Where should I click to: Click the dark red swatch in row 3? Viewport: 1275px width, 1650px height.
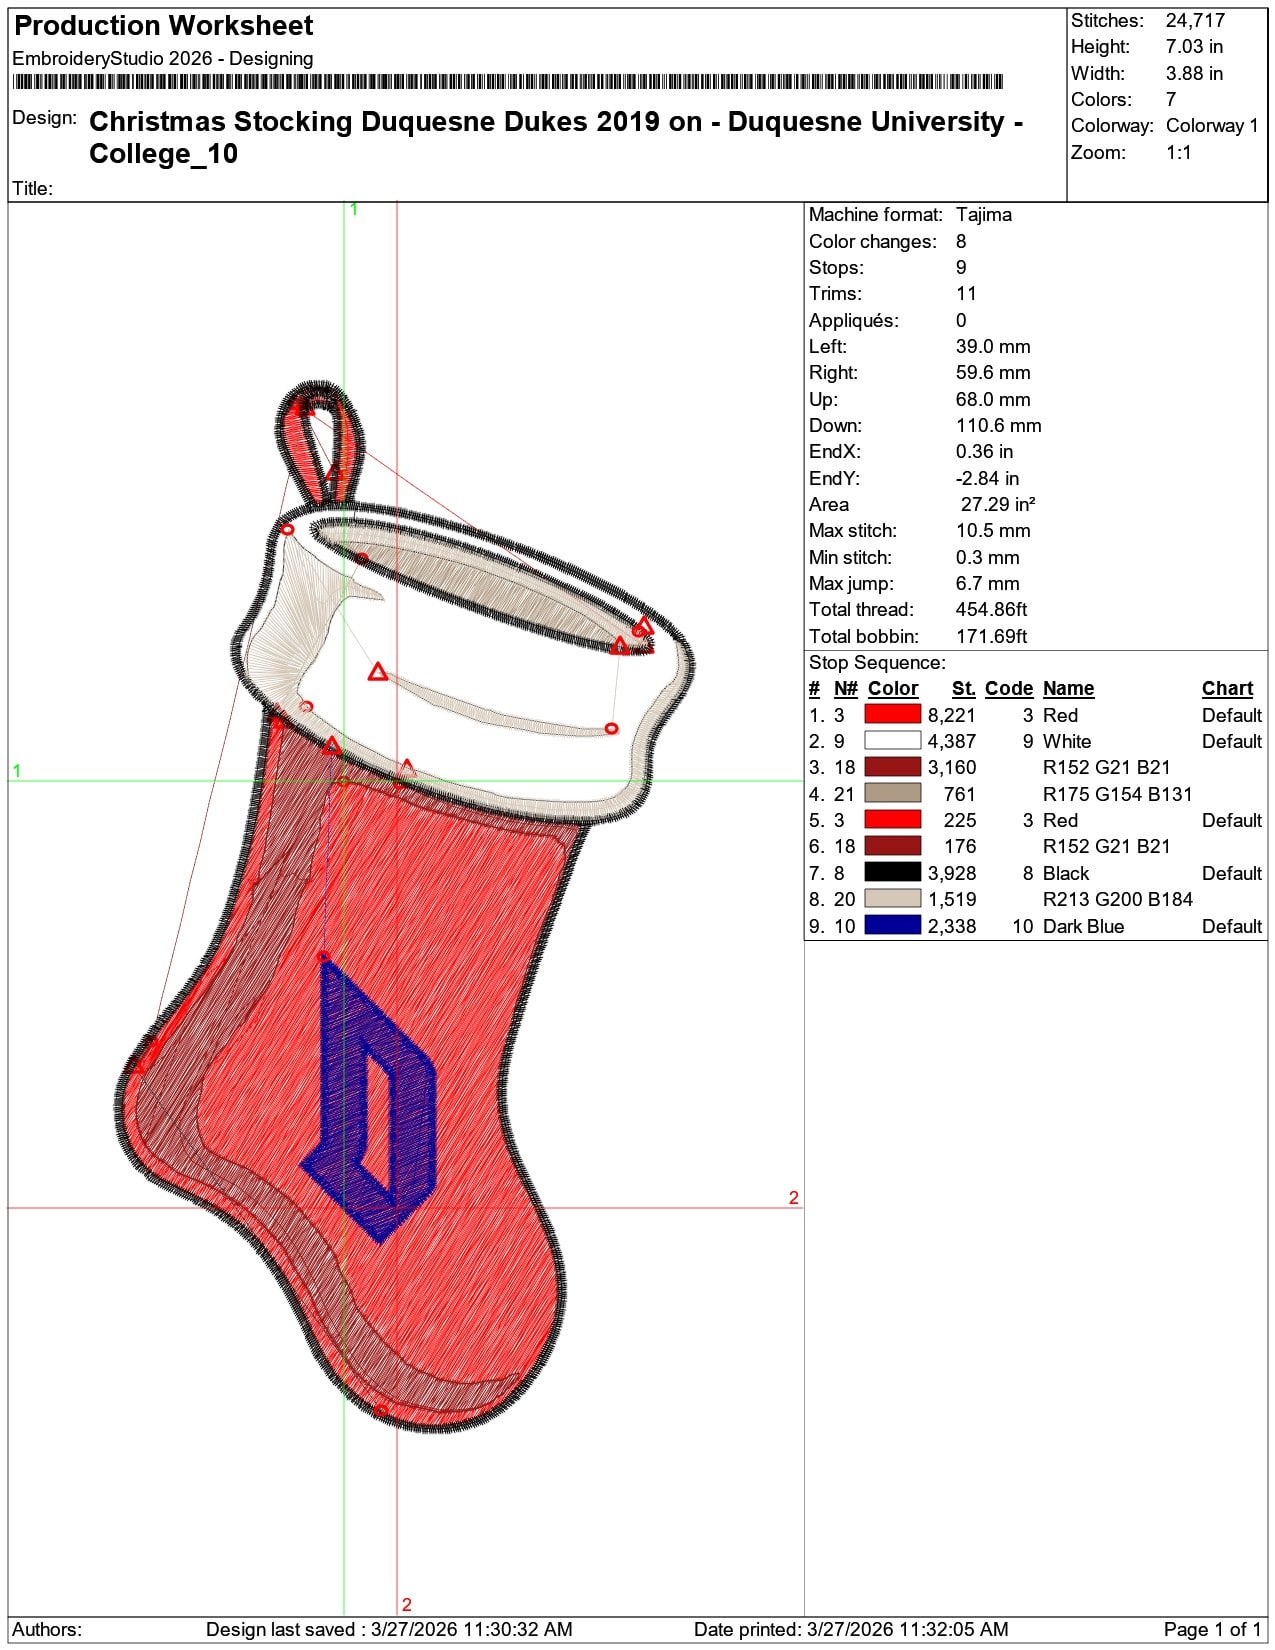pos(892,767)
